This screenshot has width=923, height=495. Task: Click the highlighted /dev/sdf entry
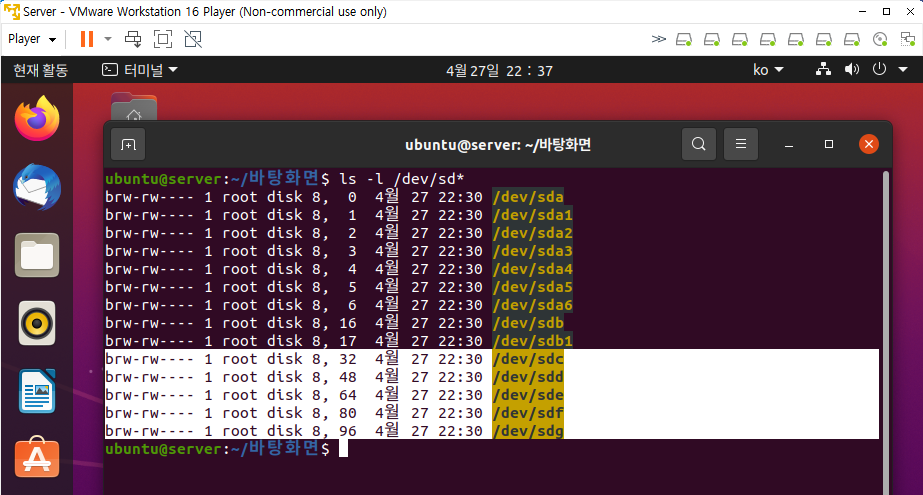pyautogui.click(x=528, y=413)
